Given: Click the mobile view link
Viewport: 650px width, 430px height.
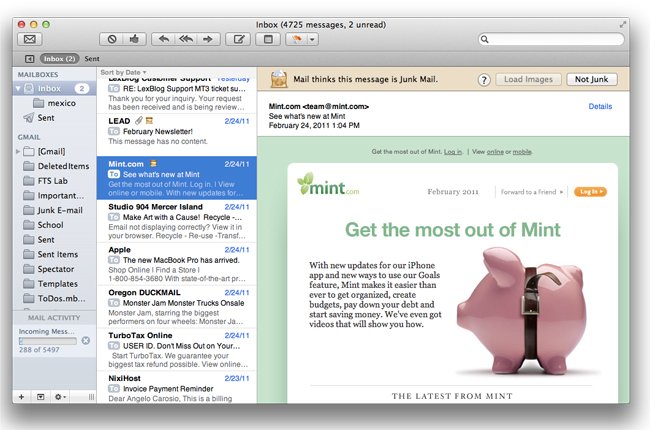Looking at the screenshot, I should pyautogui.click(x=522, y=152).
